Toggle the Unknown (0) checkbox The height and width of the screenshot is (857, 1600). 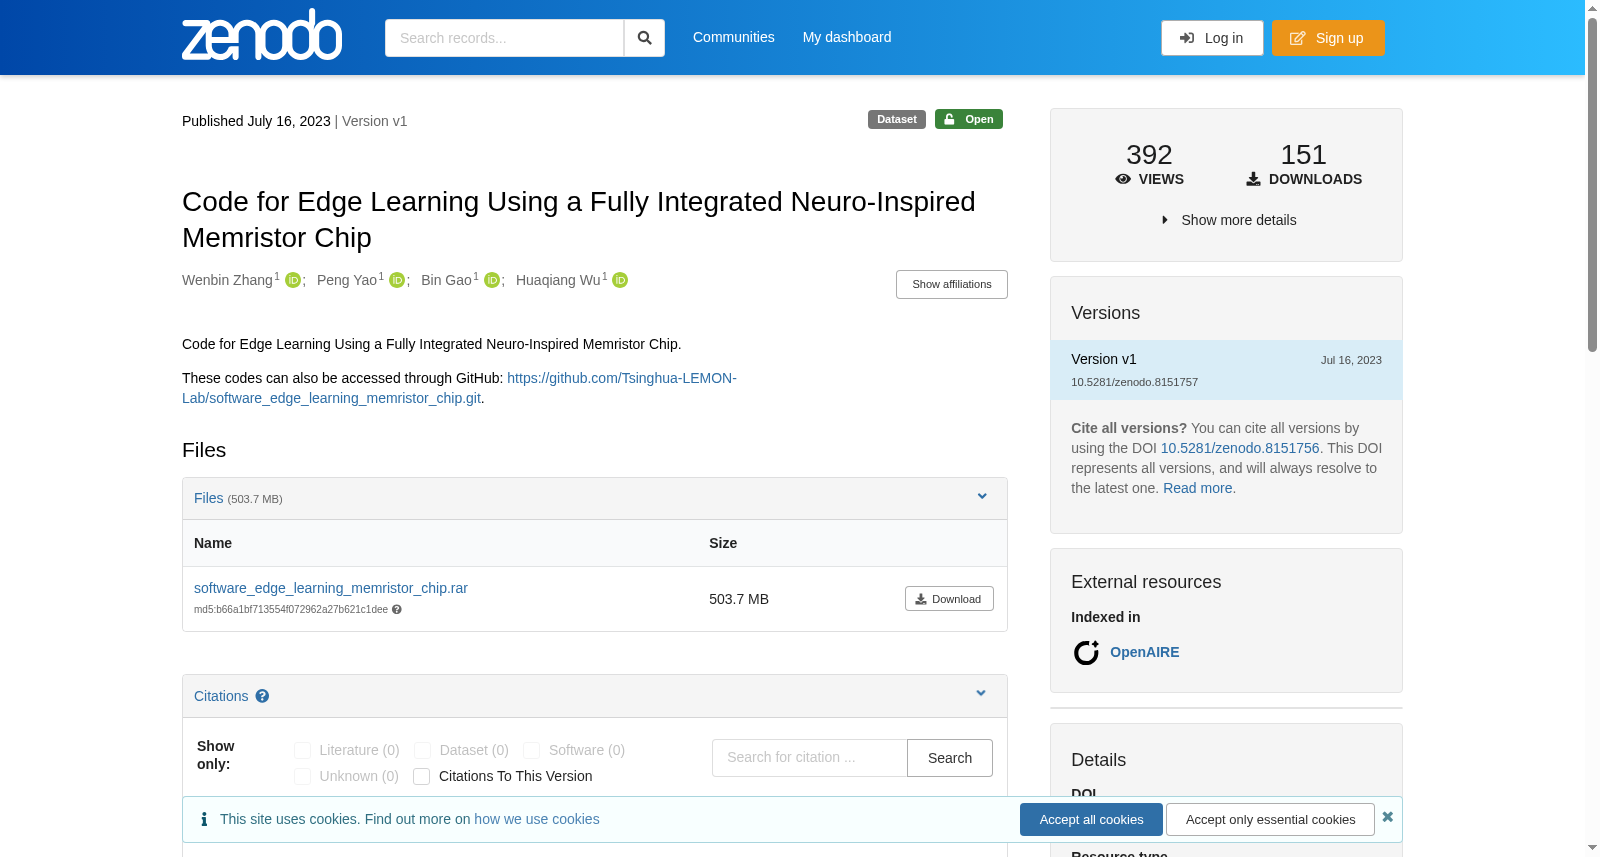[303, 776]
